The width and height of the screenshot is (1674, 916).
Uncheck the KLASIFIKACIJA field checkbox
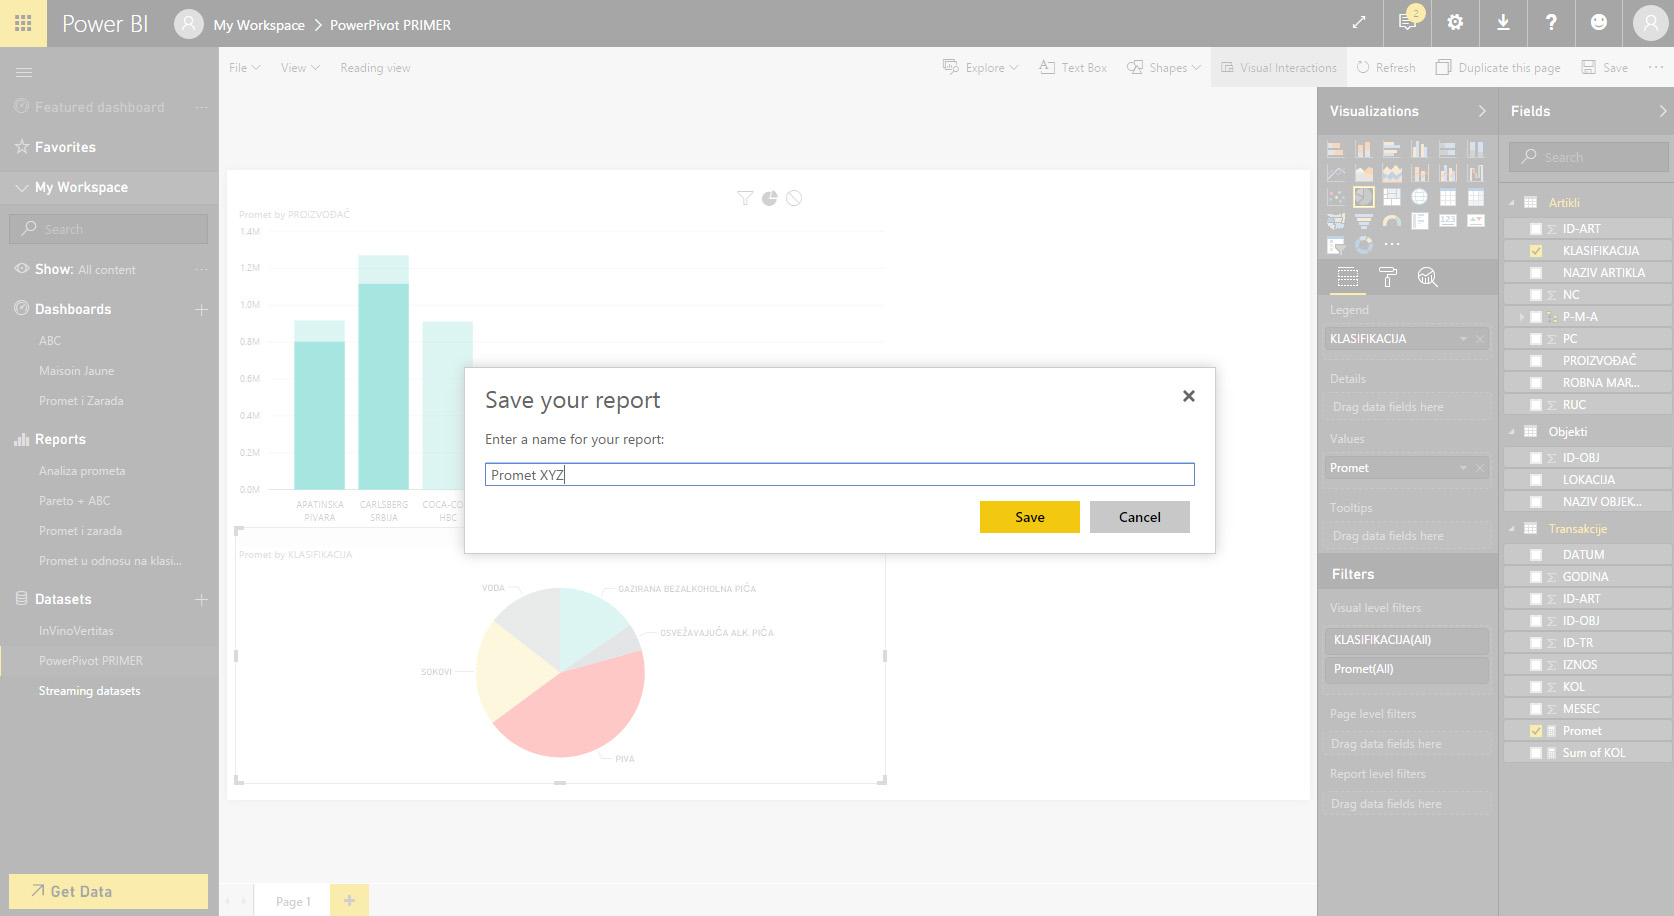[1536, 251]
